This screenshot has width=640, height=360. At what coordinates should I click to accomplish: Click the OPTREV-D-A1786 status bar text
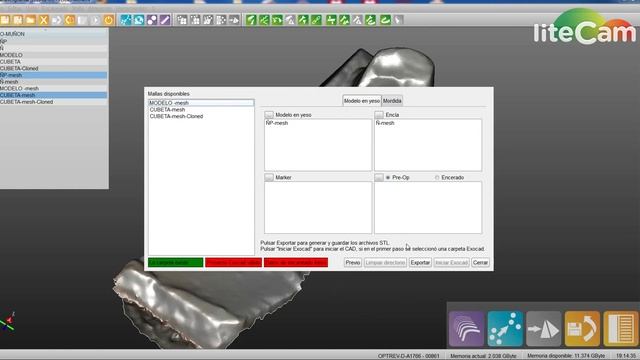coord(409,356)
